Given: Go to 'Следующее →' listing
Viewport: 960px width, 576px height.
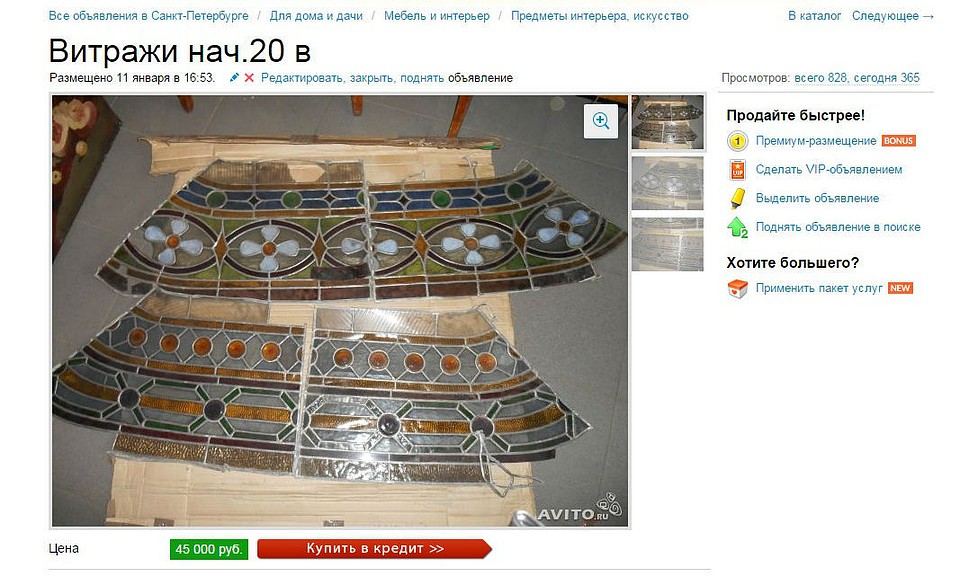Looking at the screenshot, I should pos(893,16).
